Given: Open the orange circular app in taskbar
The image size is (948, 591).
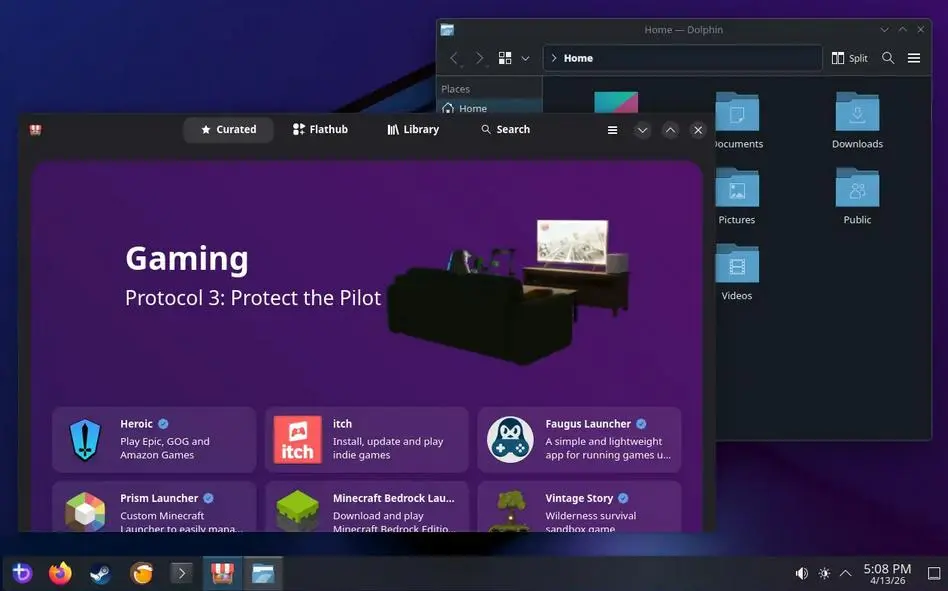Looking at the screenshot, I should point(141,573).
